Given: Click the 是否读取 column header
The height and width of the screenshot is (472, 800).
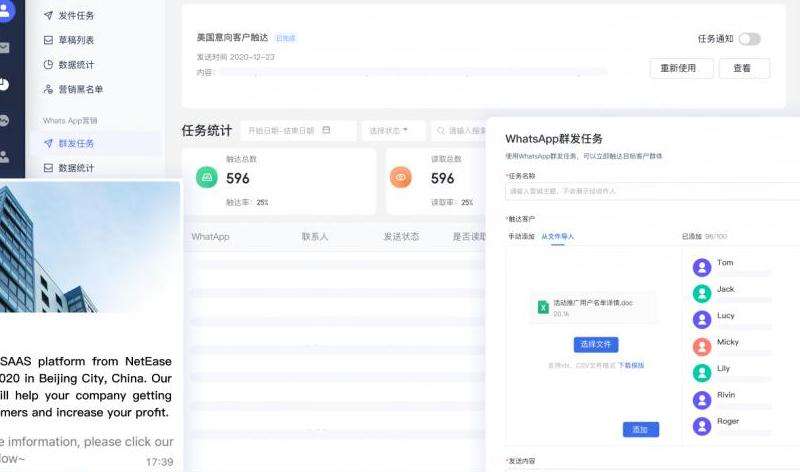Looking at the screenshot, I should click(x=469, y=237).
